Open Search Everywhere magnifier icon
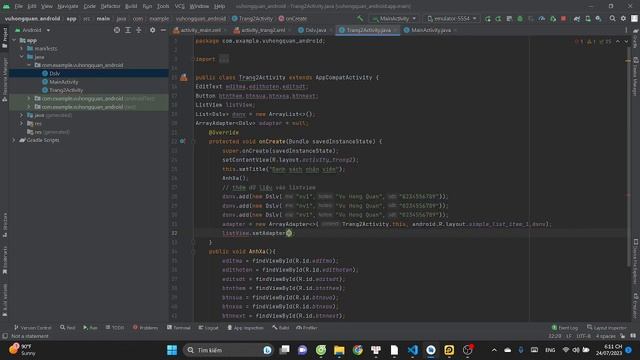The width and height of the screenshot is (640, 360). click(612, 18)
